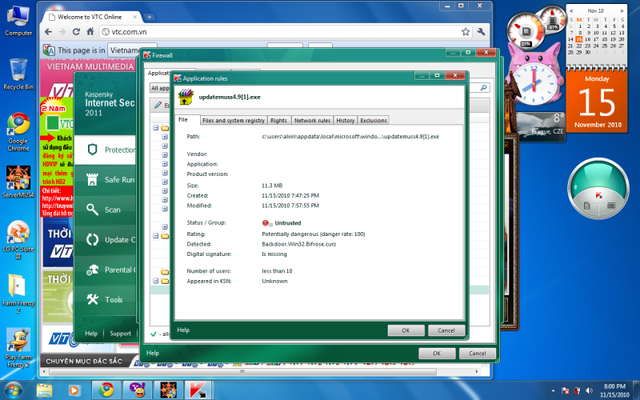Open Support link in Kaspersky main window
This screenshot has height=400, width=640.
[120, 333]
